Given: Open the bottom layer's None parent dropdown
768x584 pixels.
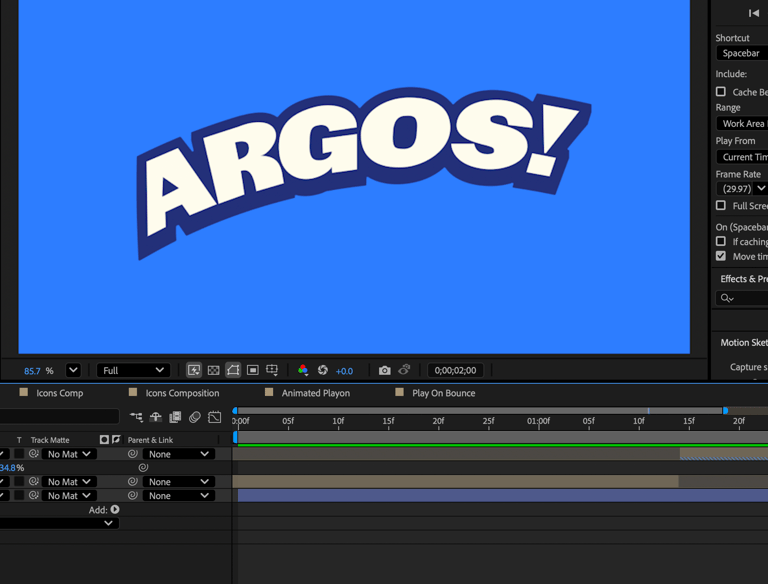Looking at the screenshot, I should pos(179,496).
